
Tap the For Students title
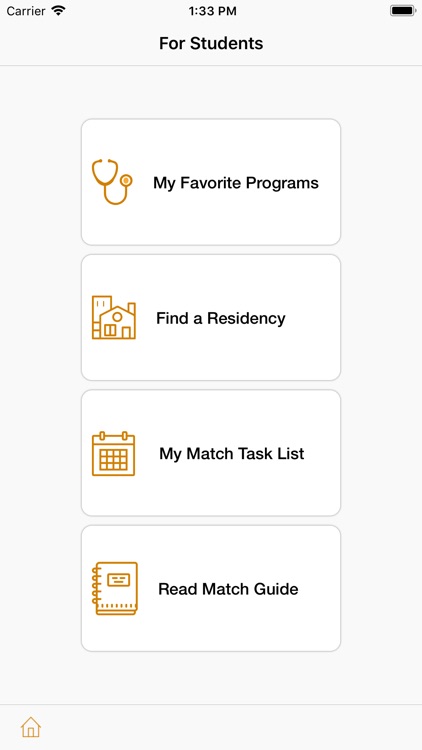[211, 44]
